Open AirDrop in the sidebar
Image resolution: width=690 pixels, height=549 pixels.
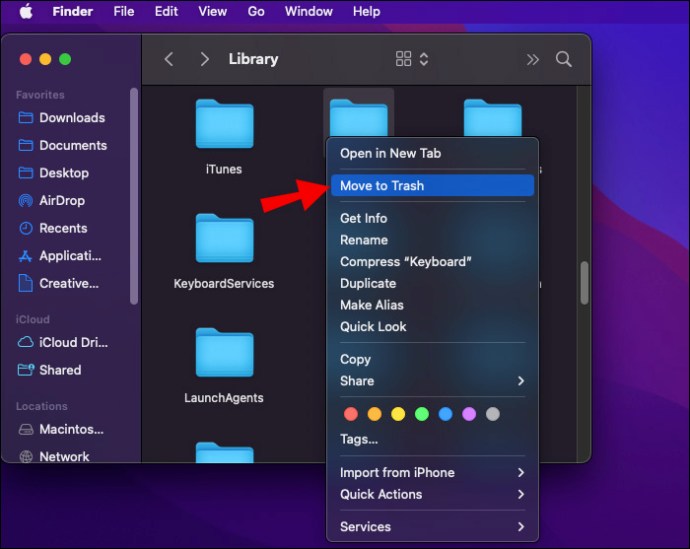(51, 201)
